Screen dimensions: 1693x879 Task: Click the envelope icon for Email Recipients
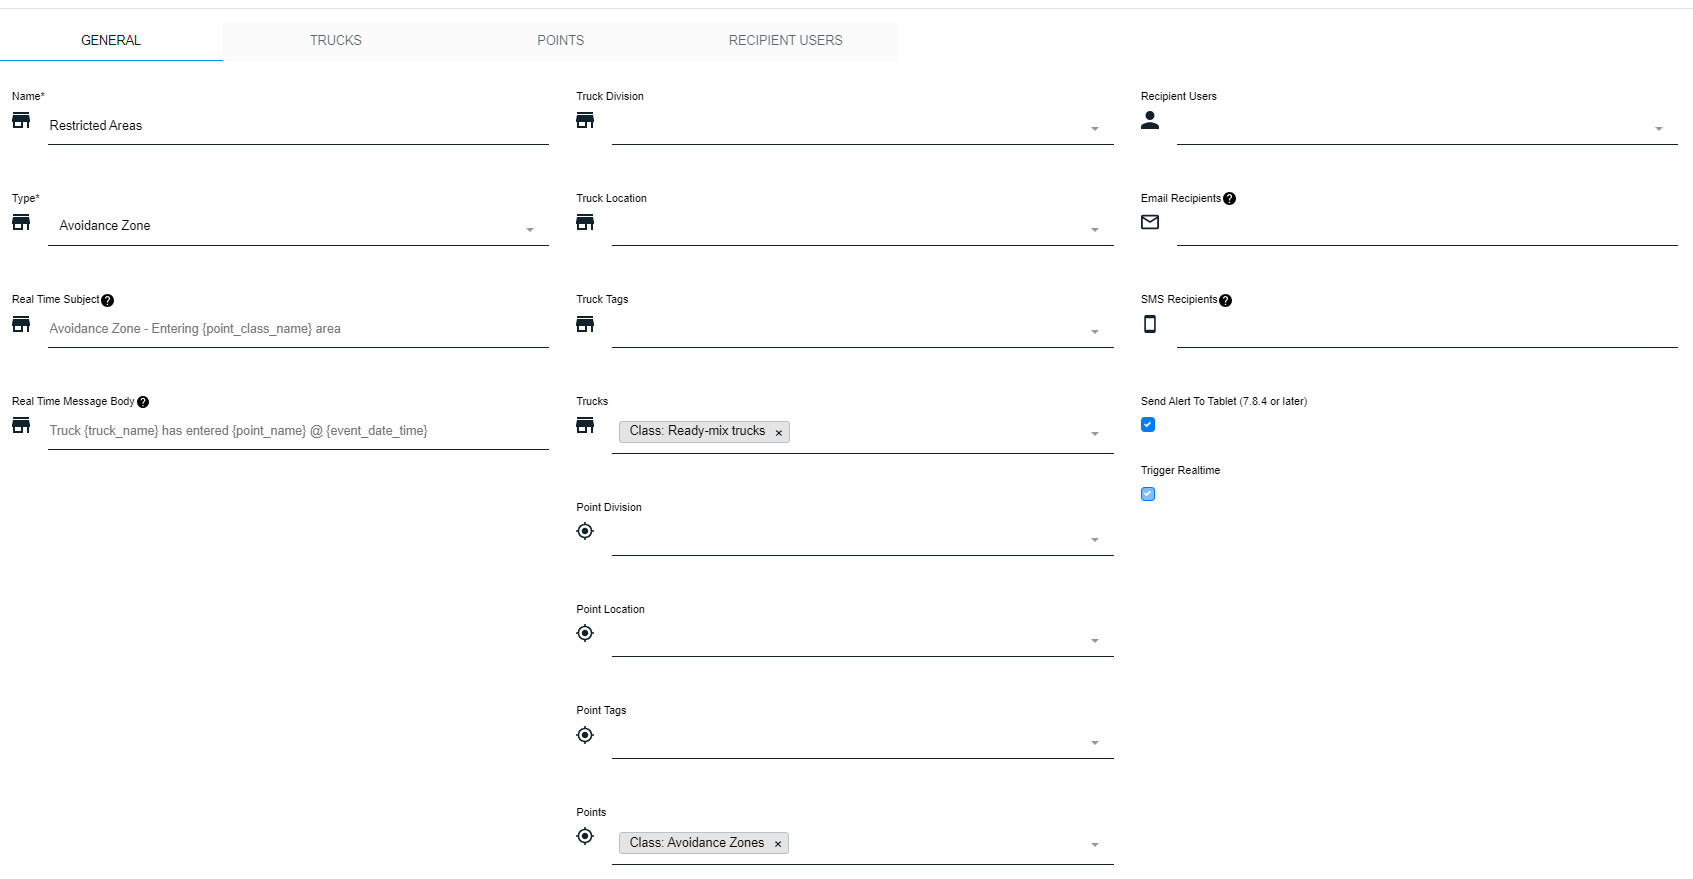click(x=1150, y=222)
